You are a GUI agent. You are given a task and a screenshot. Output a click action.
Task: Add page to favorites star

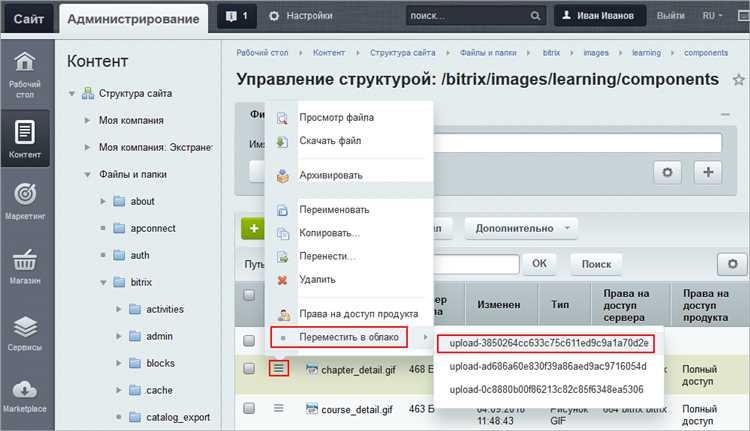click(738, 80)
